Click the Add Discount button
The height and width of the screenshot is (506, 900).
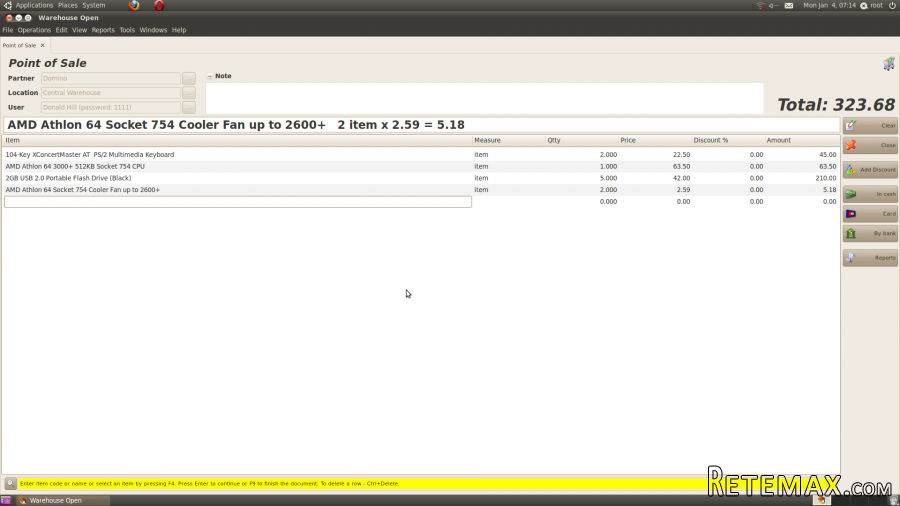click(x=870, y=170)
